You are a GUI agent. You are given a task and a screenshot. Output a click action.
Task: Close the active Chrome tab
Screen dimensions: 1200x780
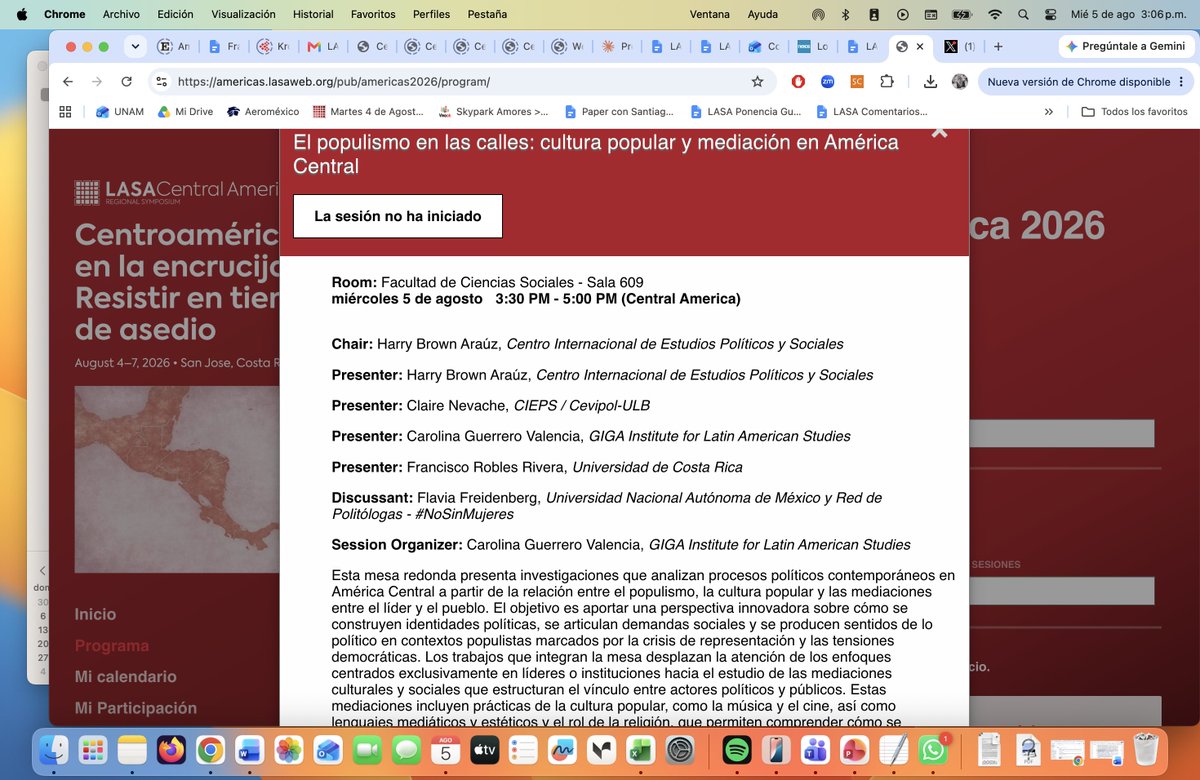tap(921, 47)
